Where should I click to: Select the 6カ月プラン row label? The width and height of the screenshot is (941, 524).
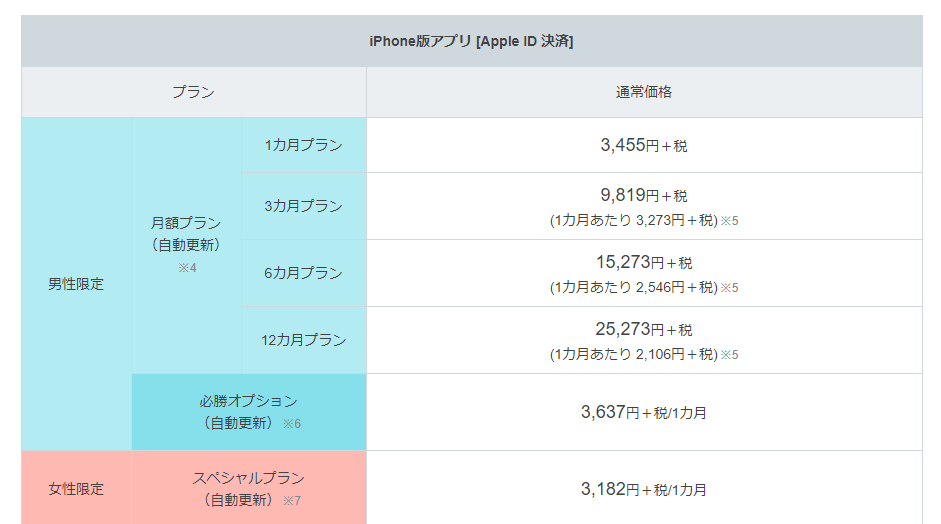coord(304,273)
